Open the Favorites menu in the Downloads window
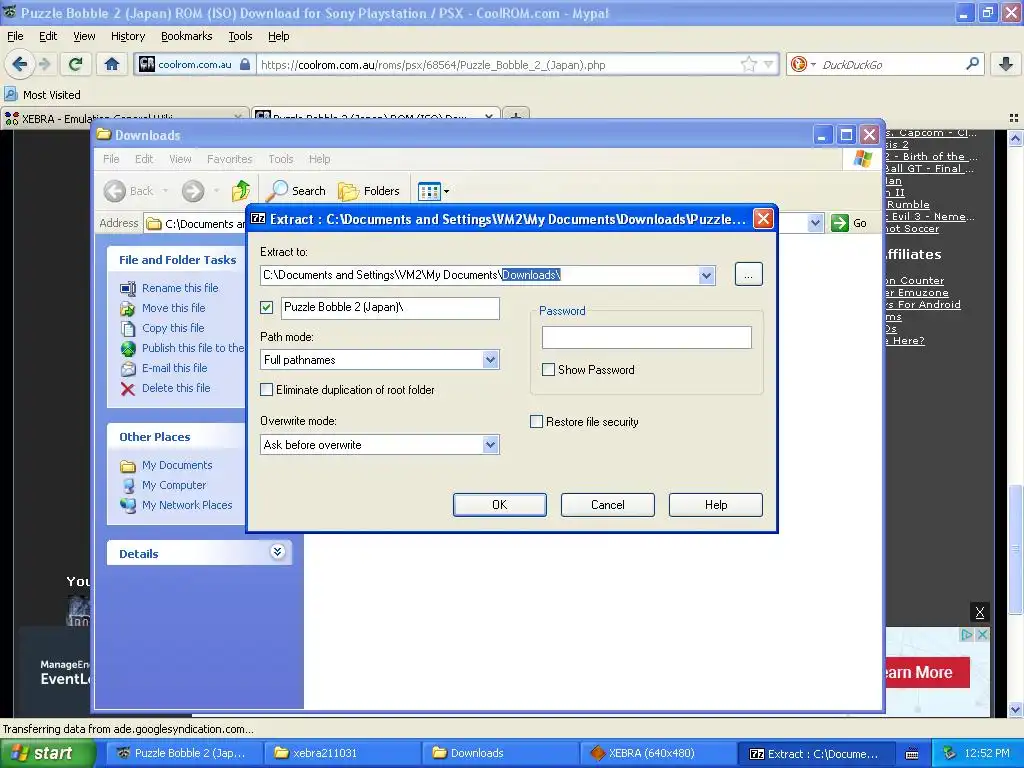This screenshot has width=1024, height=768. (229, 159)
